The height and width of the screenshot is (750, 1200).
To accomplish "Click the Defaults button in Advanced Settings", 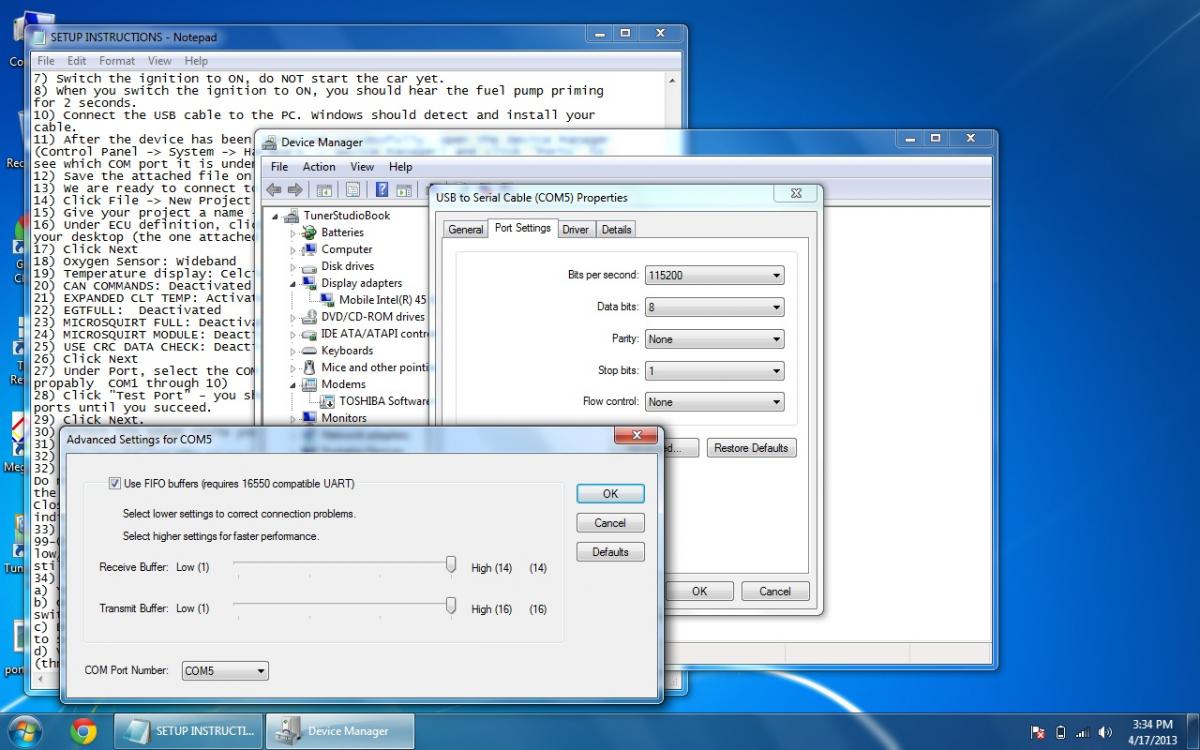I will click(x=610, y=552).
